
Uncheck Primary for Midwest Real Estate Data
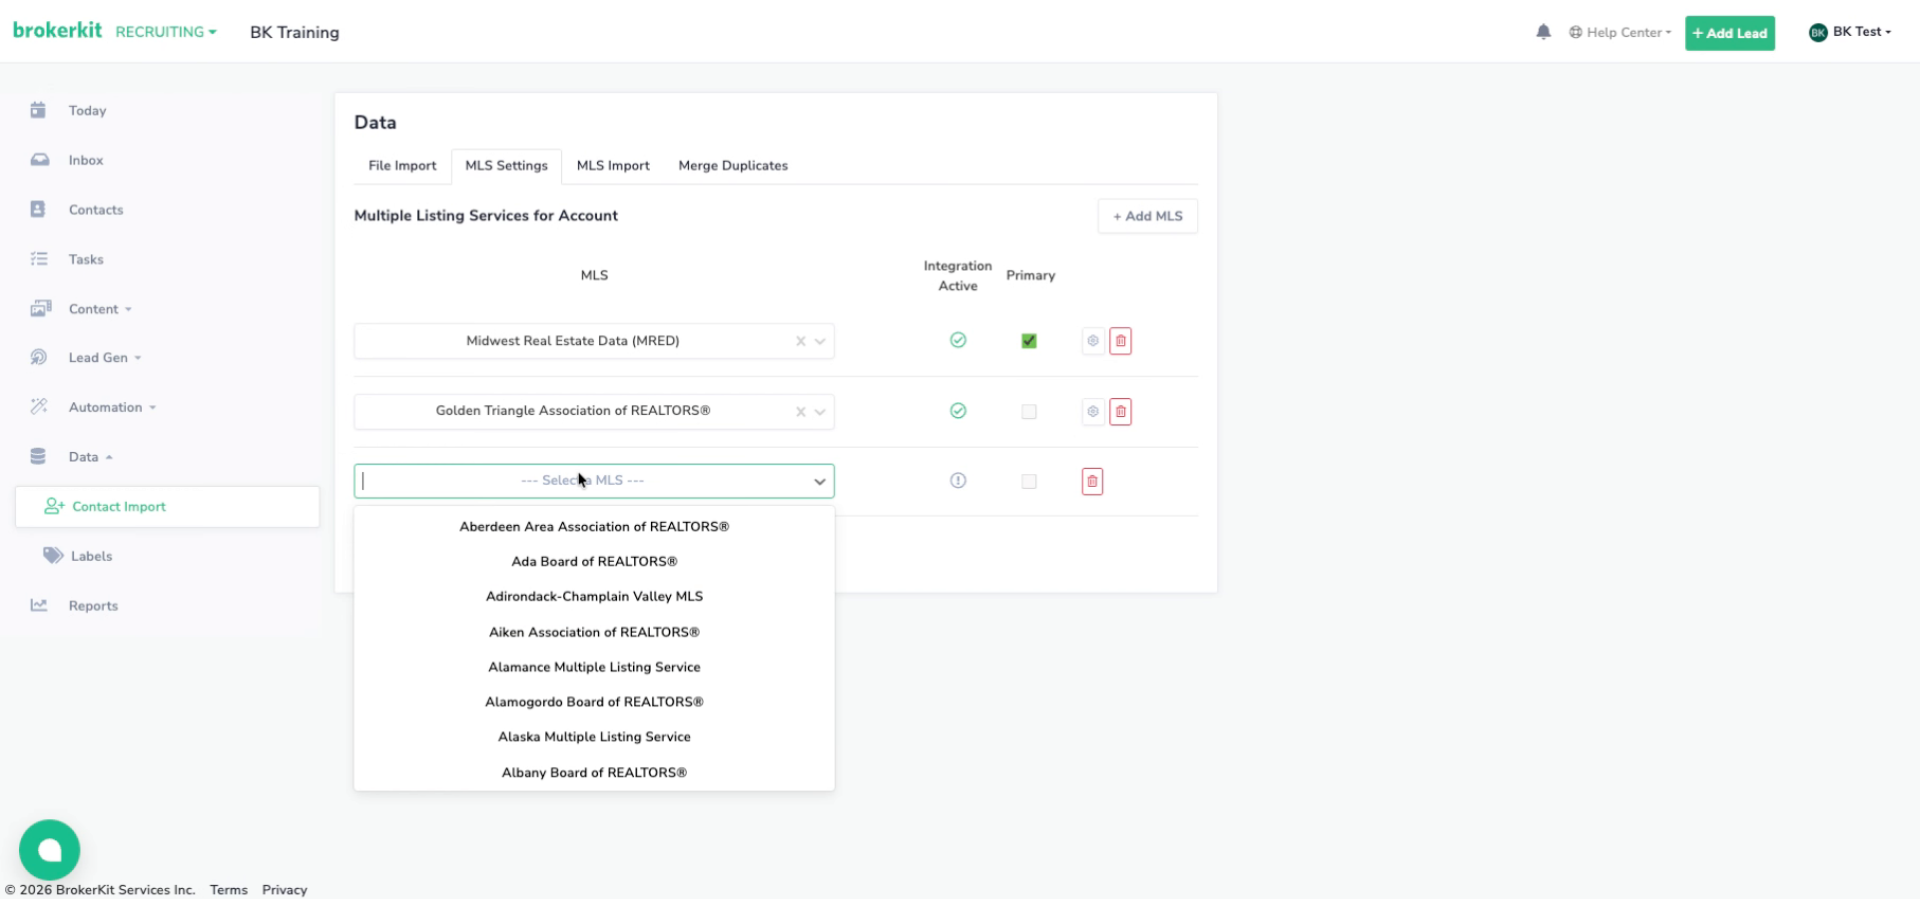(1029, 341)
